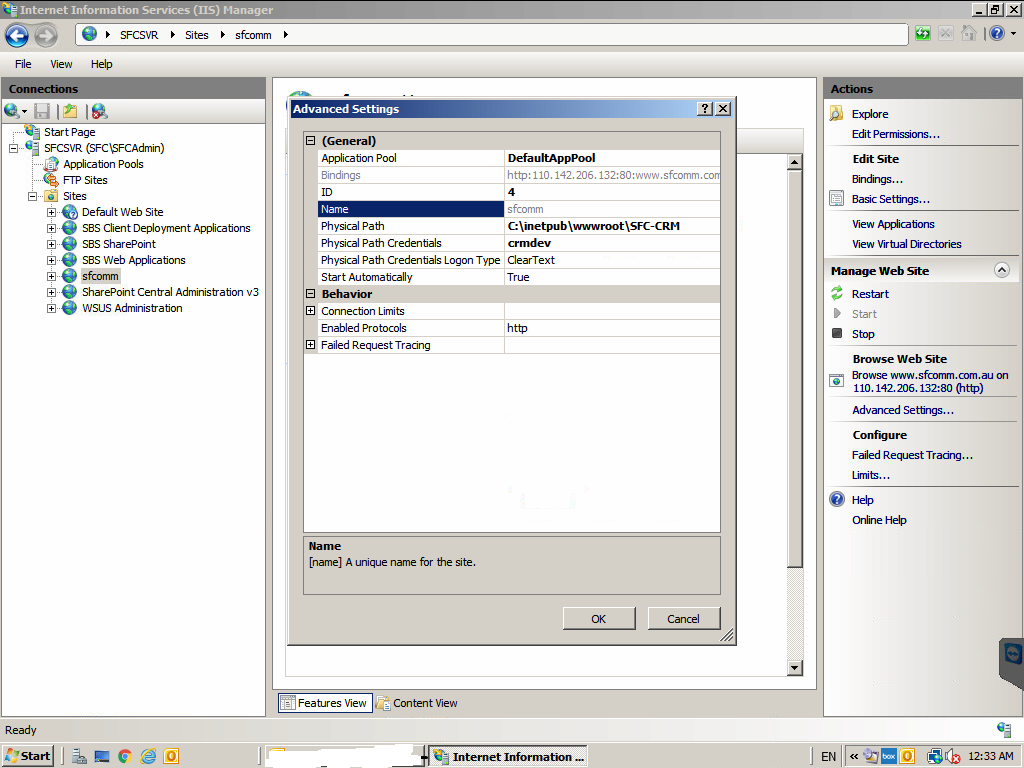This screenshot has height=768, width=1024.
Task: Switch to Content View tab
Action: pos(417,703)
